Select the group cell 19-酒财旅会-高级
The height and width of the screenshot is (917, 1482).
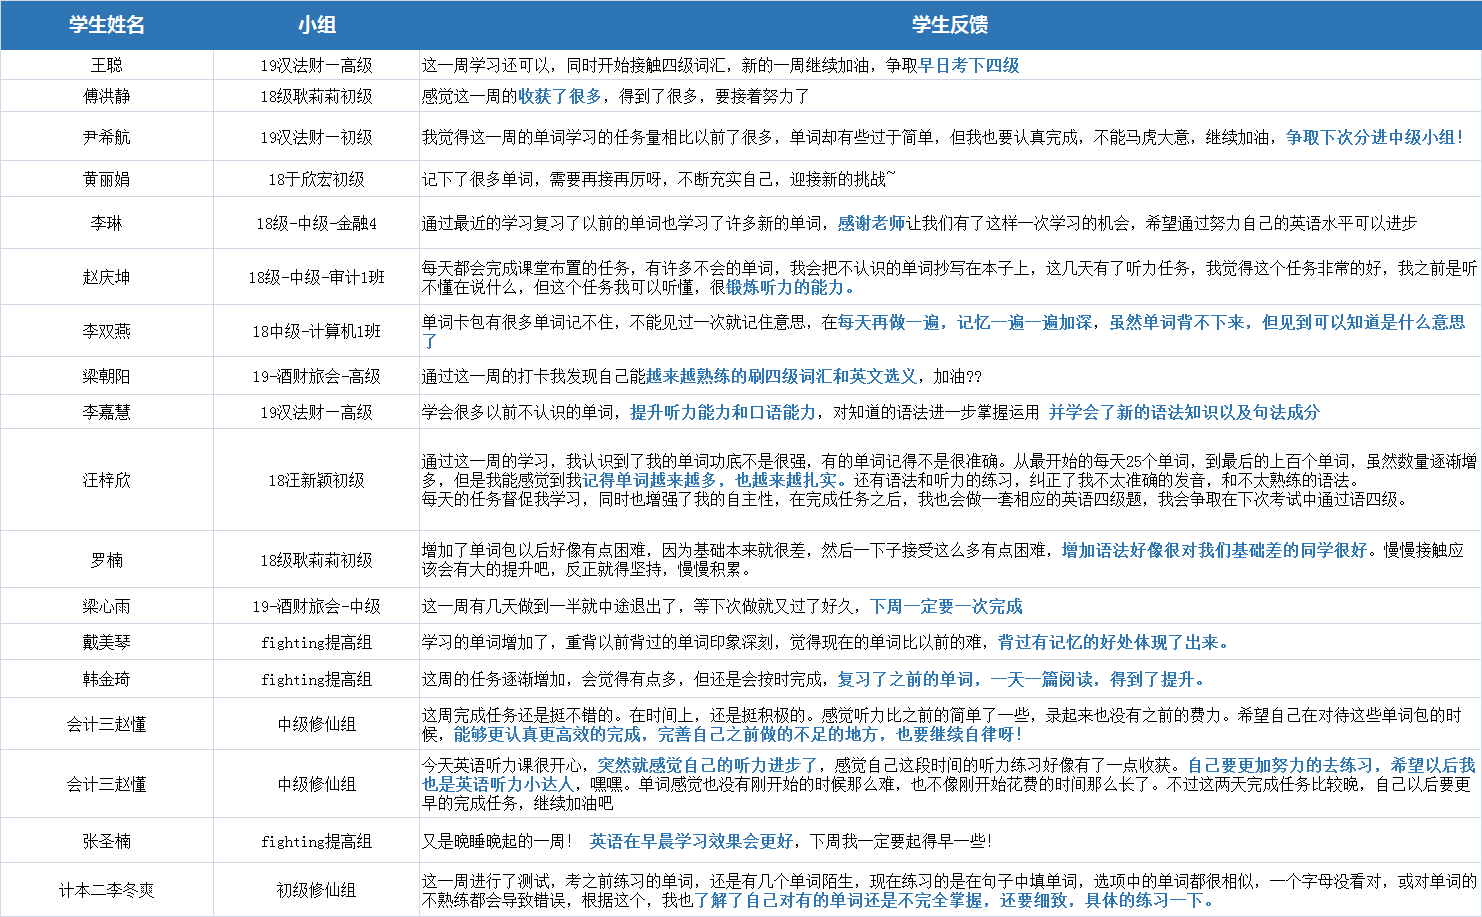[316, 376]
